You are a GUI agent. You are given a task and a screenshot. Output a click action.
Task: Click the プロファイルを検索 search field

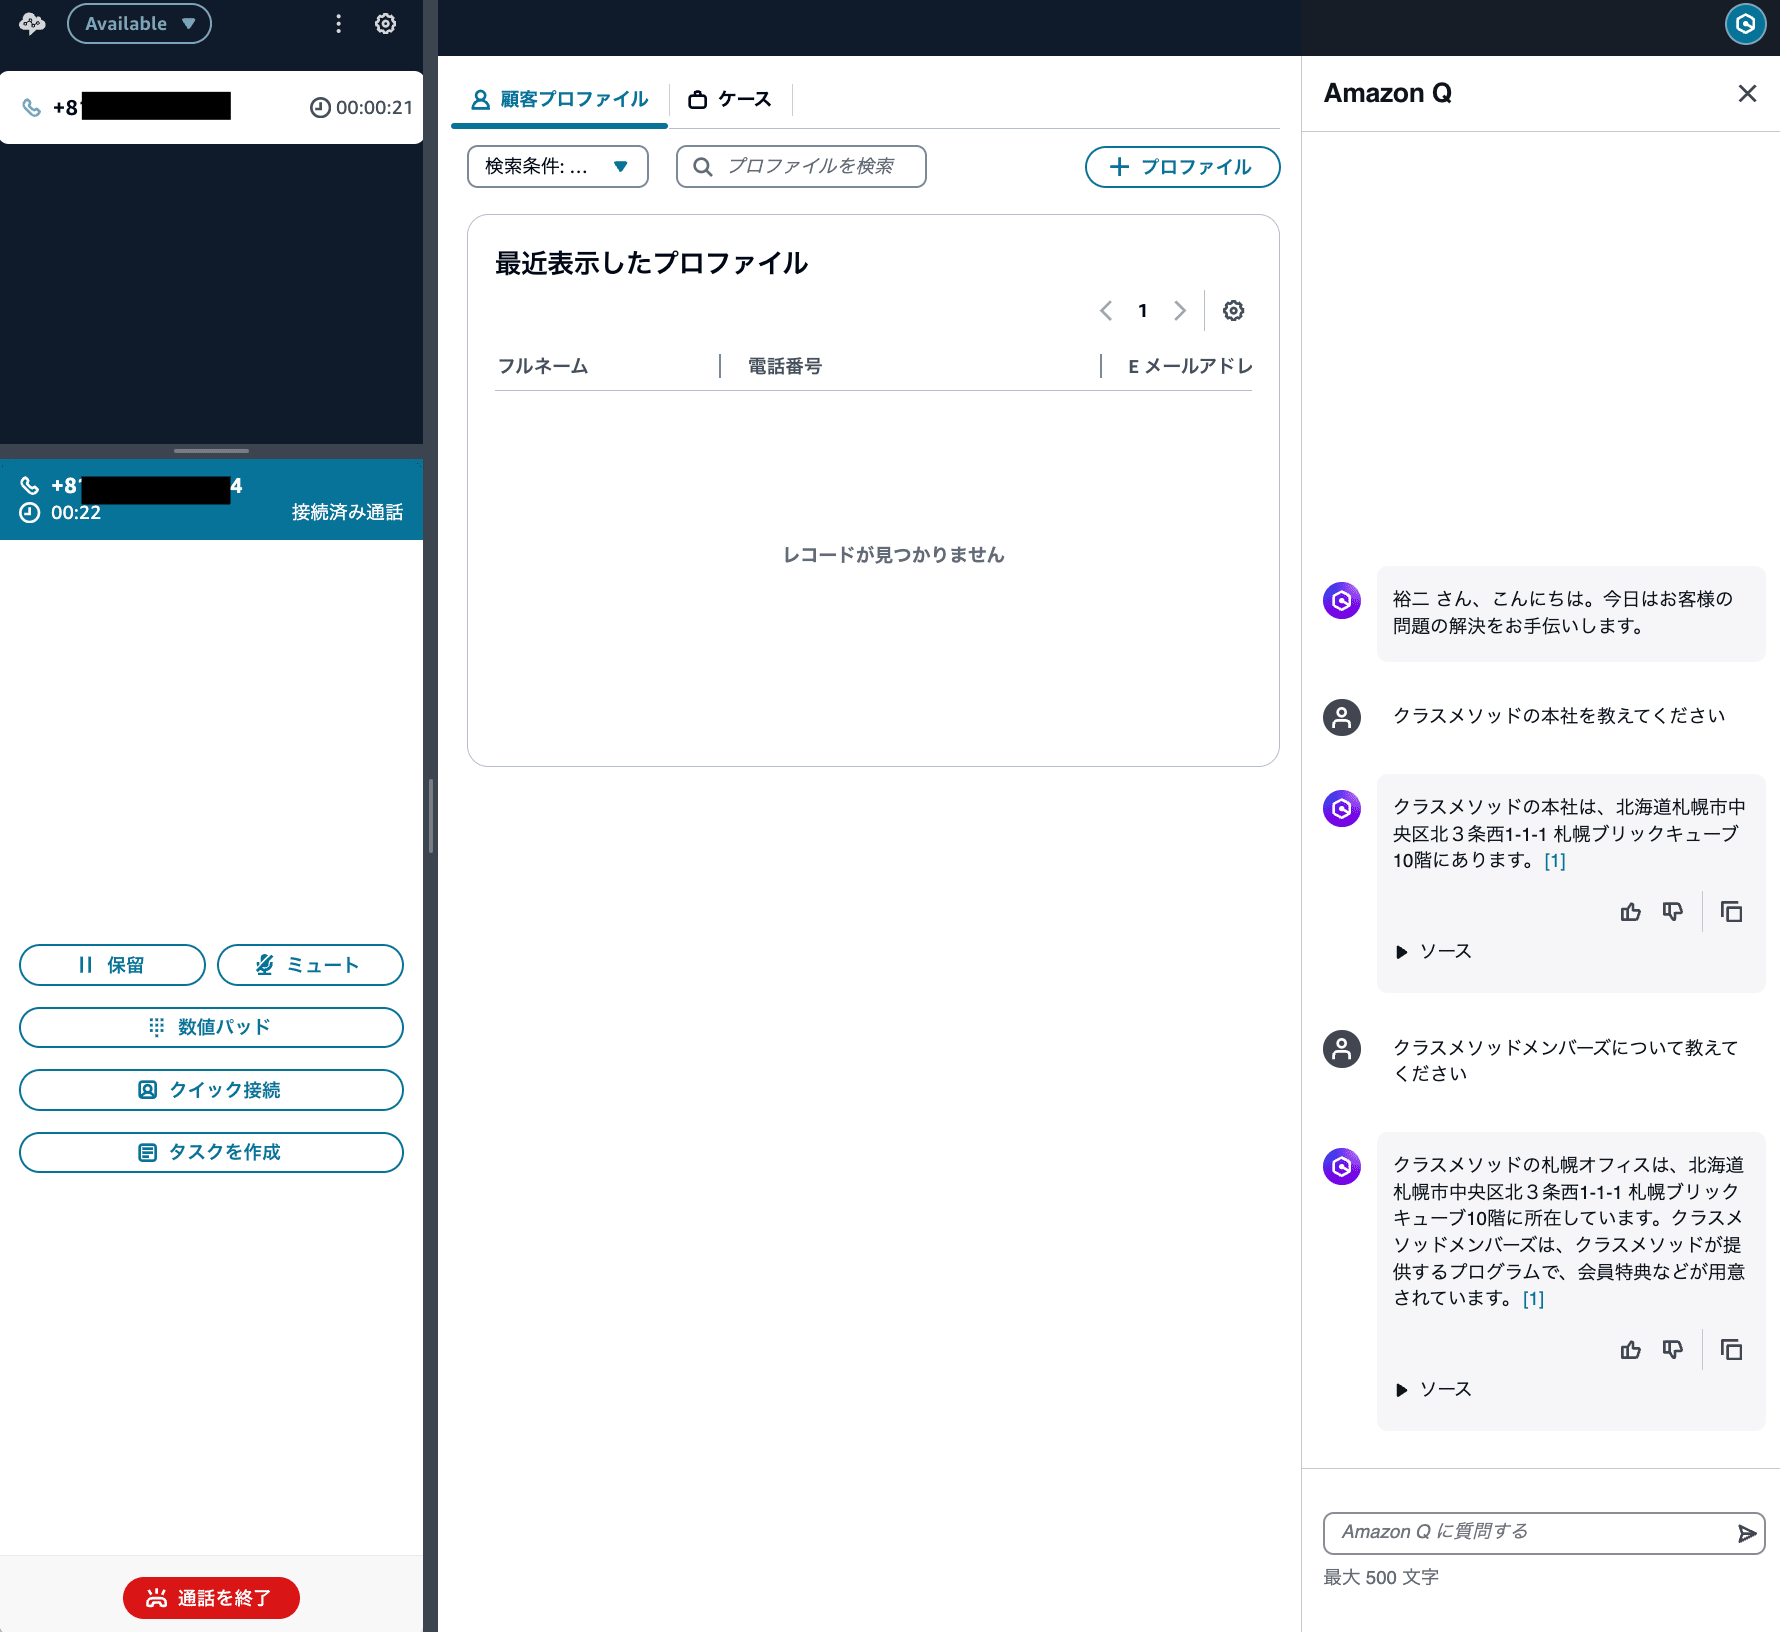pos(801,166)
